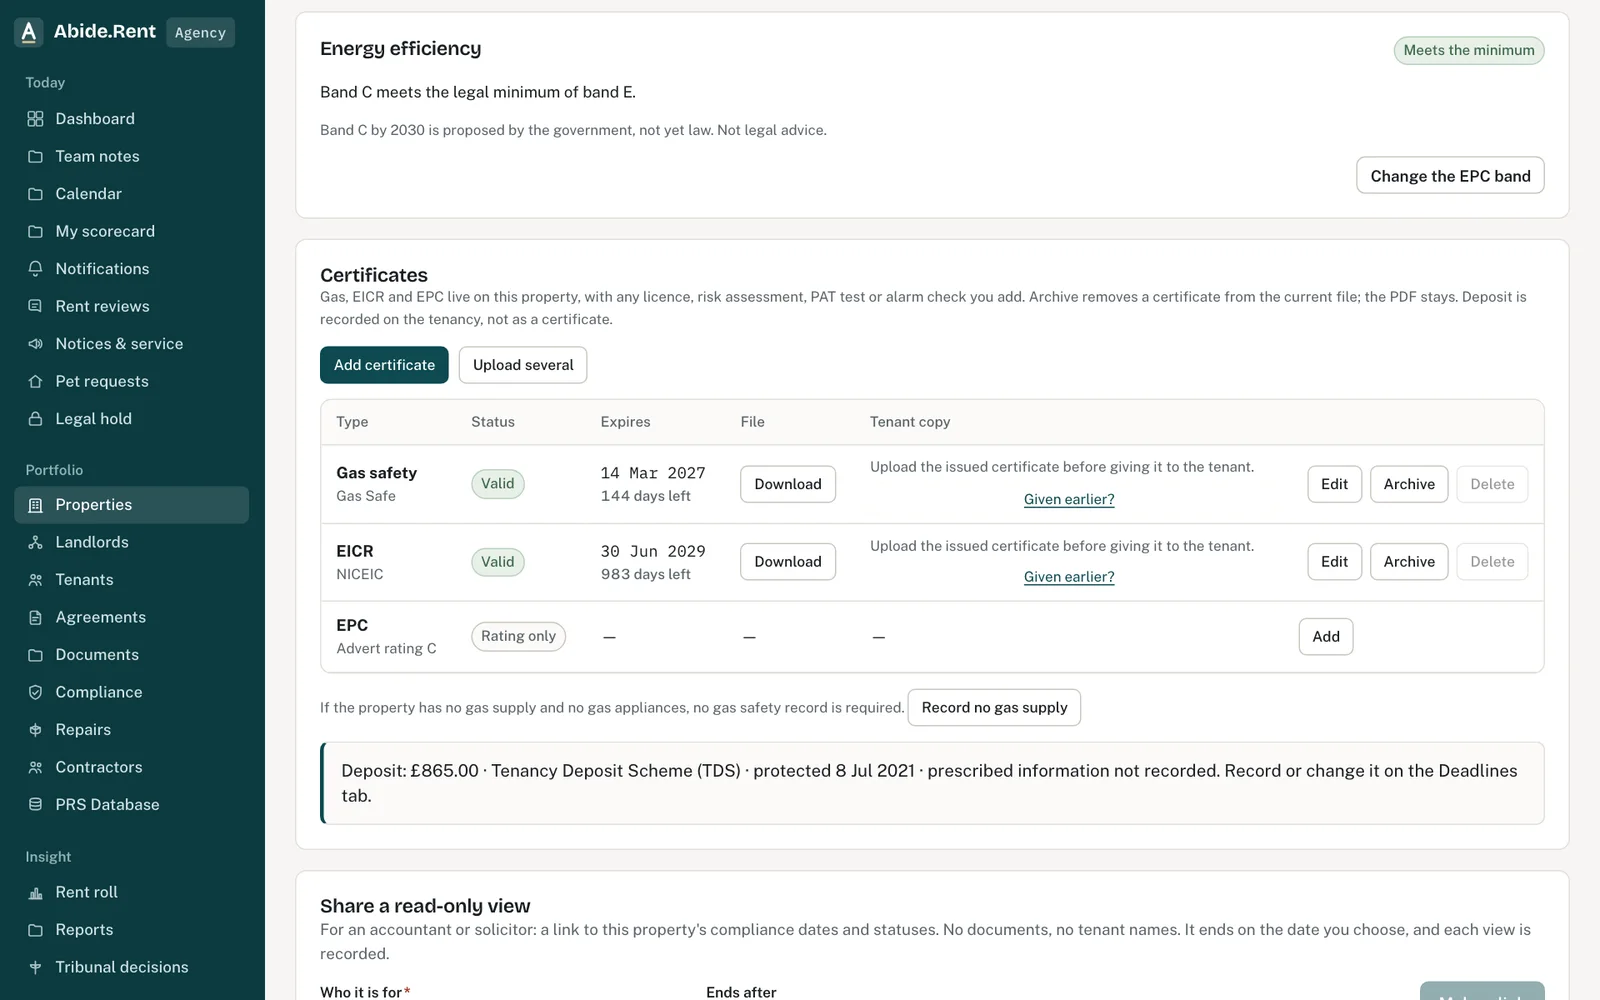Download the Gas safety certificate
Viewport: 1600px width, 1000px height.
pyautogui.click(x=788, y=484)
